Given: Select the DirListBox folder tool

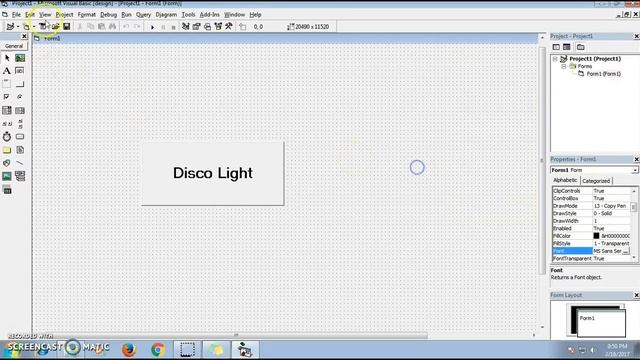Looking at the screenshot, I should [x=7, y=150].
